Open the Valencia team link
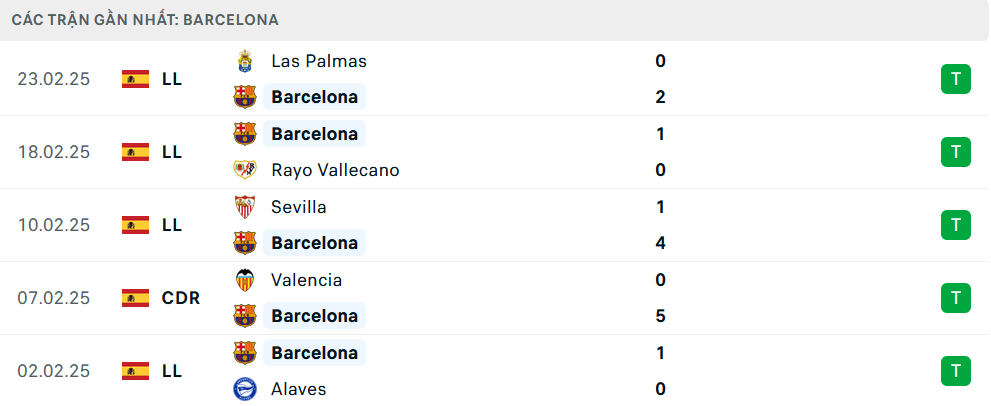Screen dimensions: 991x406 (306, 280)
